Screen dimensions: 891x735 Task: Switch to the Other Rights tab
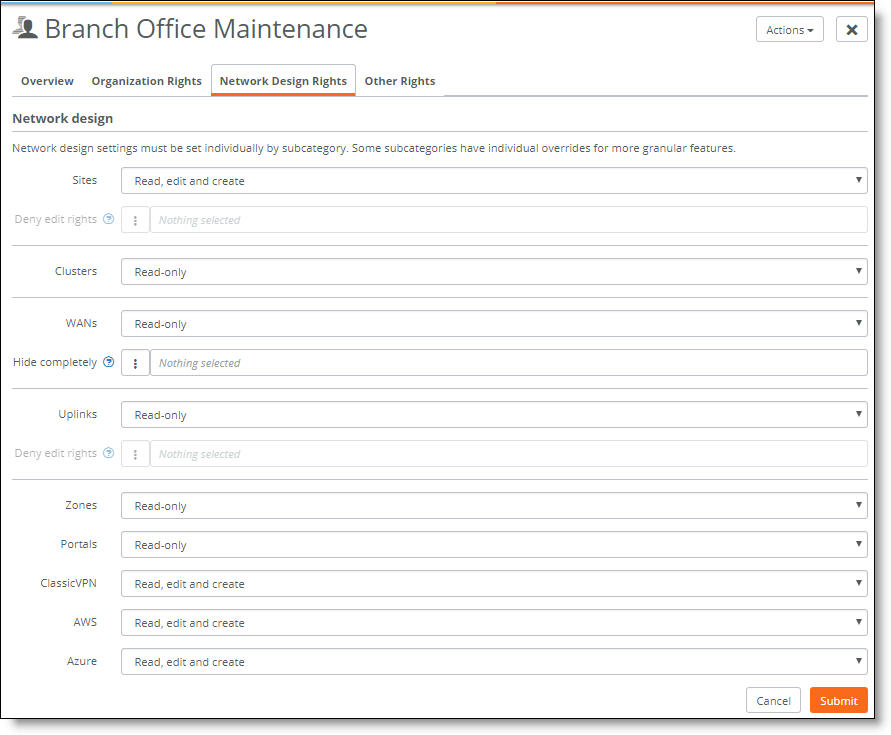pos(399,81)
